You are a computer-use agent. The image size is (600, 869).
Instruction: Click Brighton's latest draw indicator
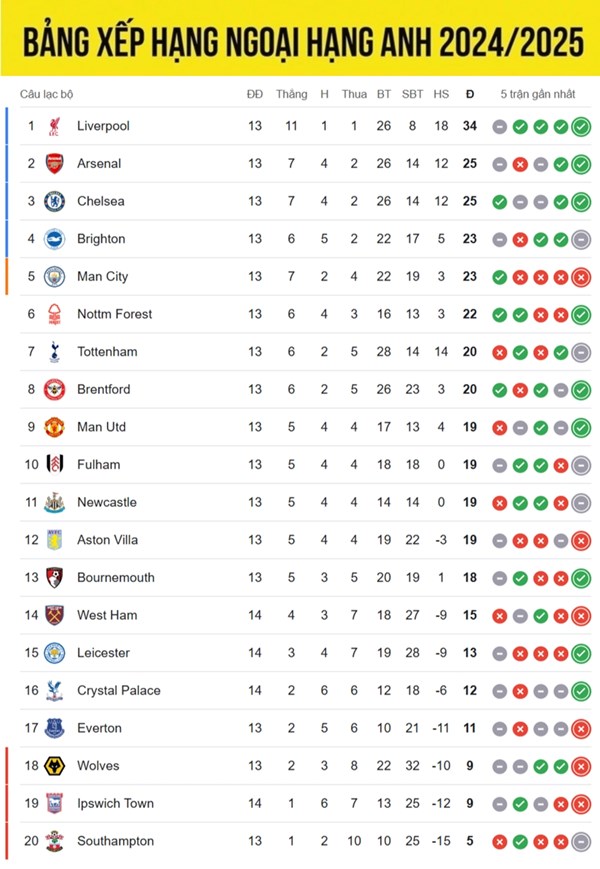point(581,240)
